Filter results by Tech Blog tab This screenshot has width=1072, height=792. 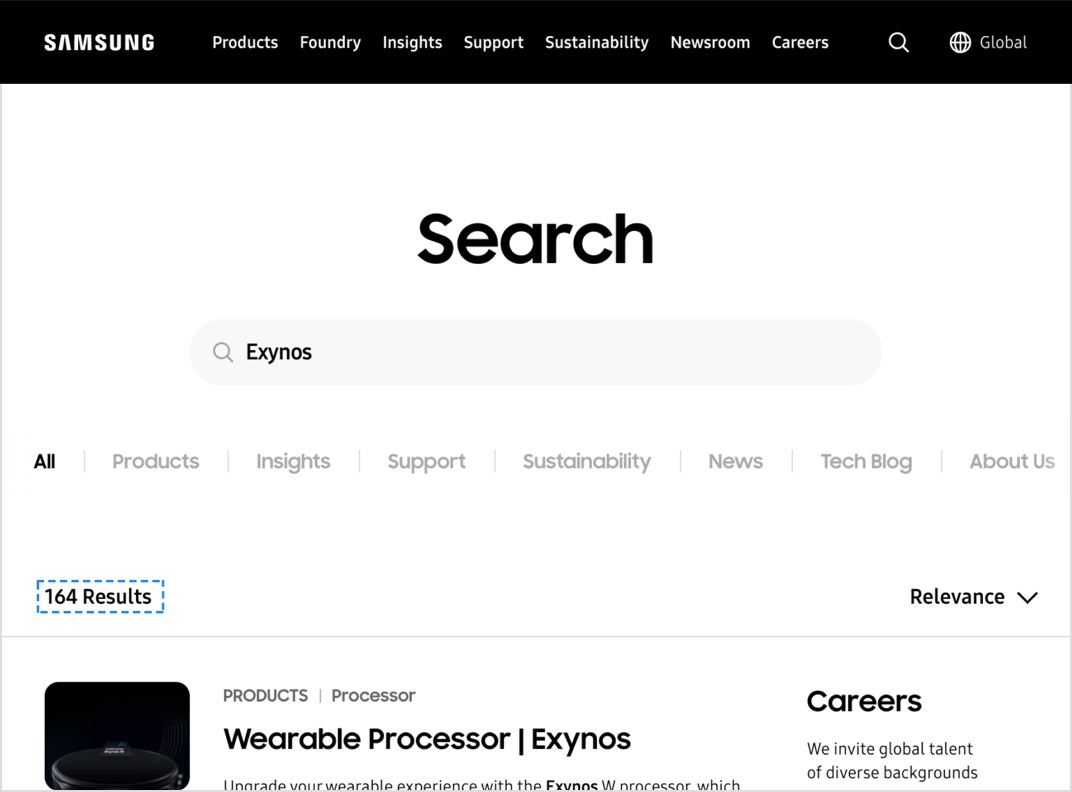(866, 461)
